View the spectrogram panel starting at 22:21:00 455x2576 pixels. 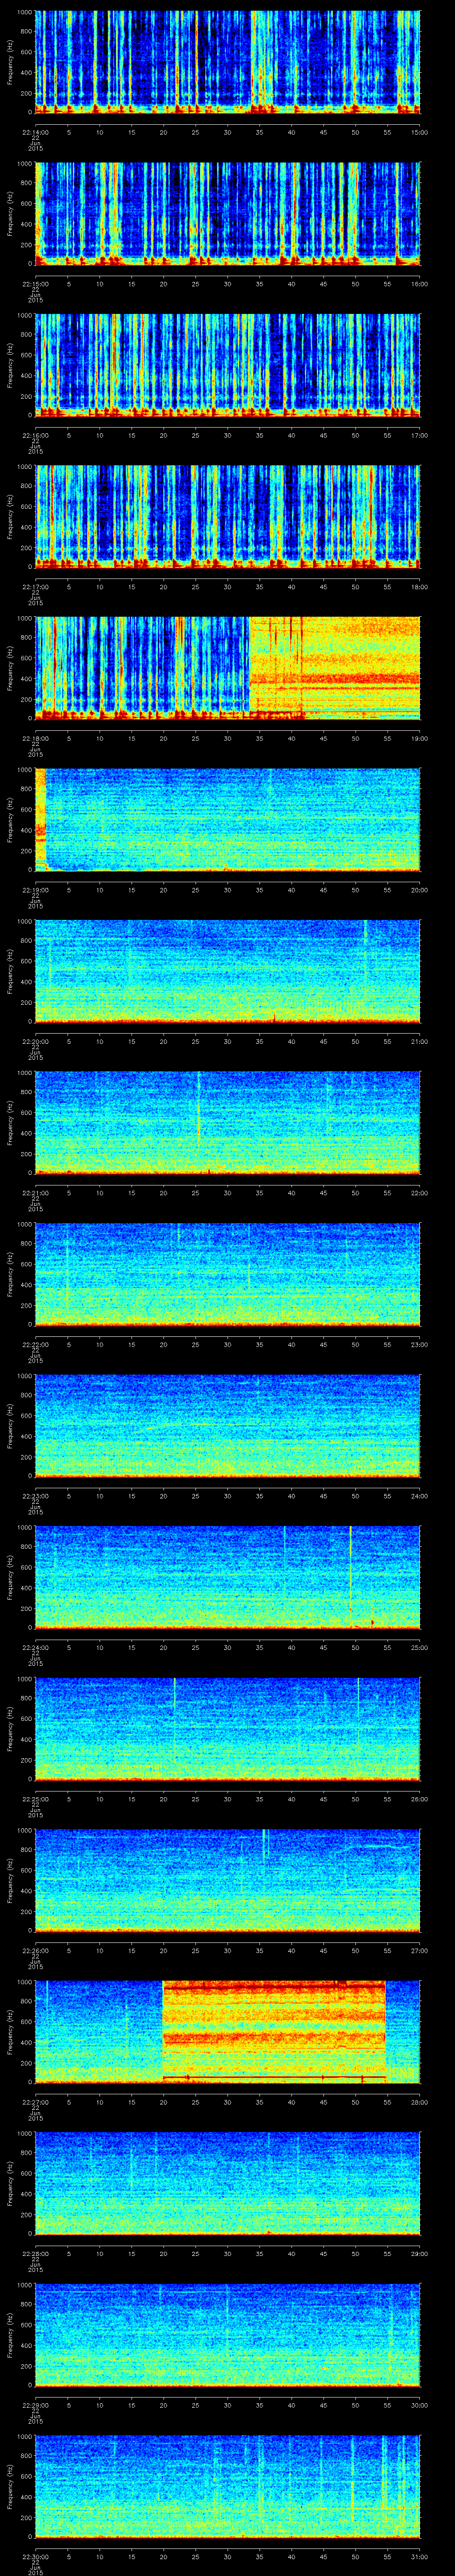pos(228,1123)
